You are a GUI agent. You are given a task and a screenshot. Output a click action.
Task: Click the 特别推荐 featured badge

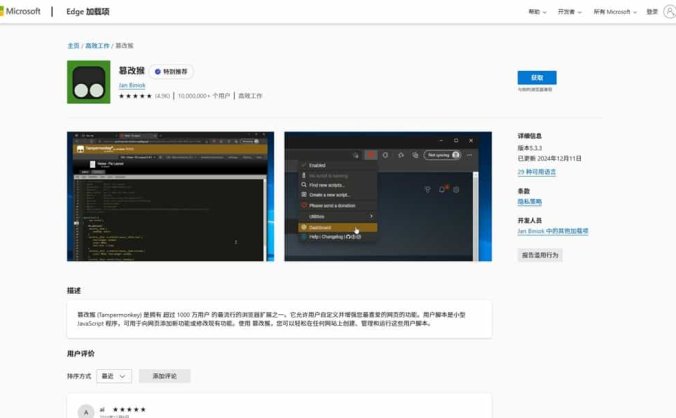click(x=173, y=72)
